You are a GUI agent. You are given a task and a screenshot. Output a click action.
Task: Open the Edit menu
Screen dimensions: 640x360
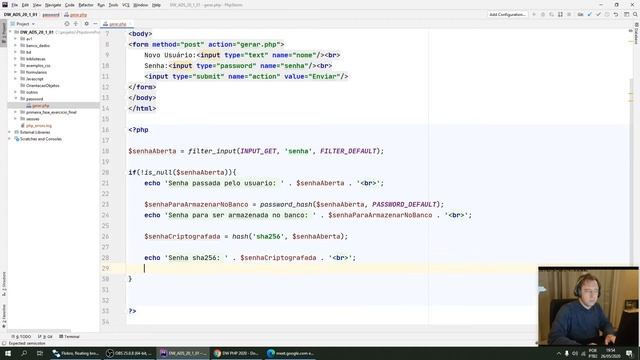(25, 5)
